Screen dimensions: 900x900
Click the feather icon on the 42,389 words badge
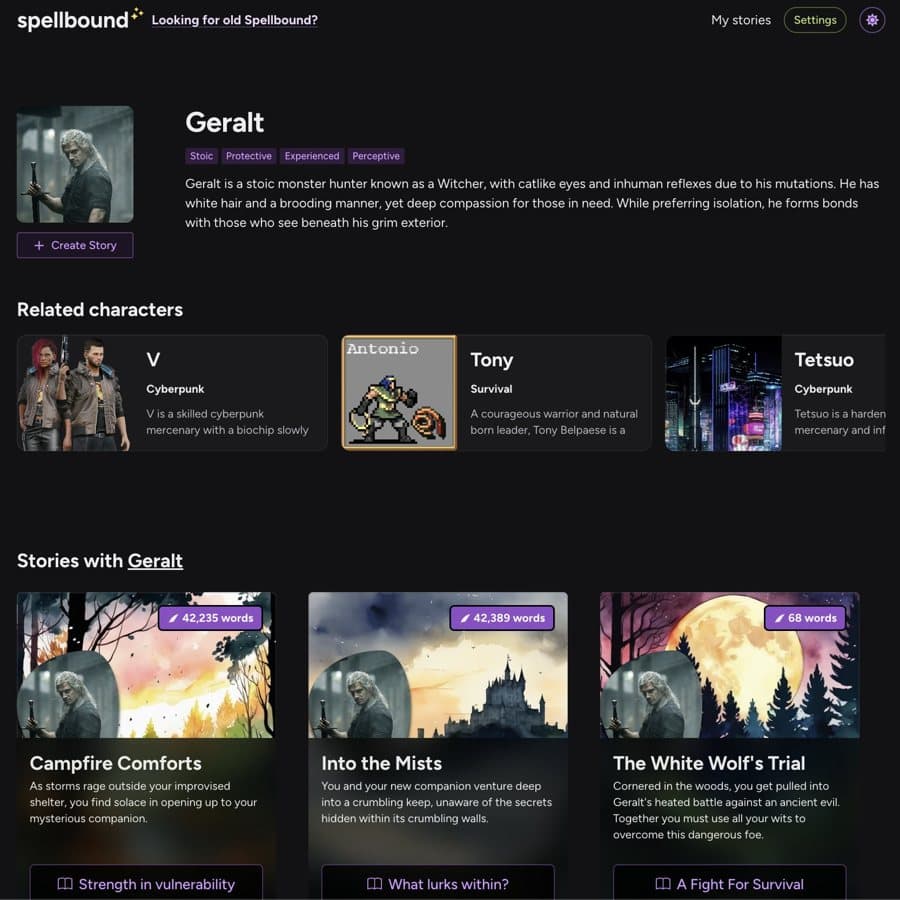click(x=465, y=618)
